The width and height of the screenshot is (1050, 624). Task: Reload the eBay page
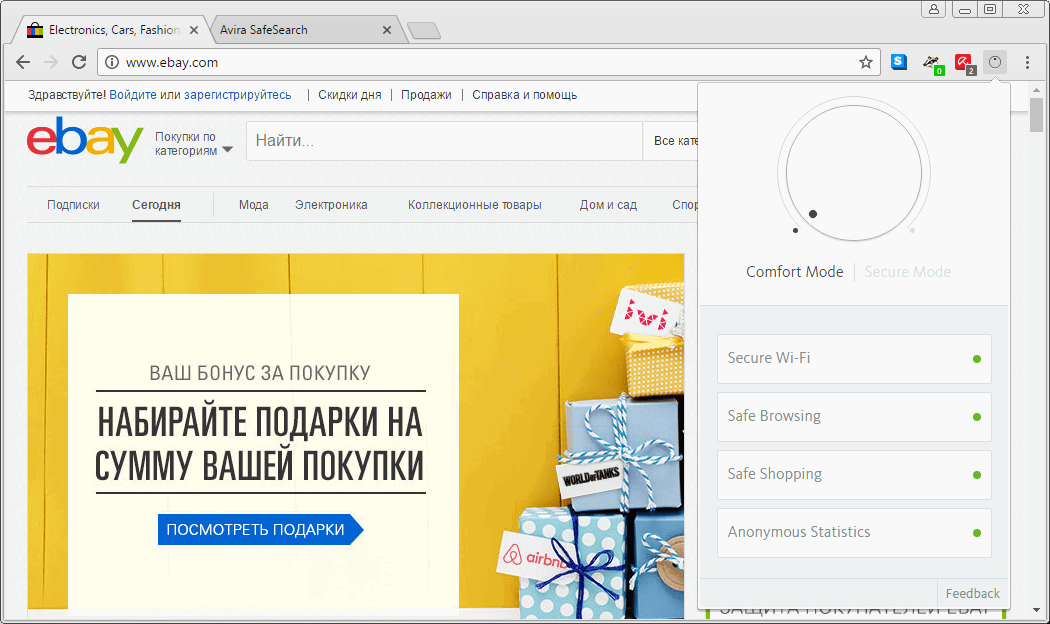[x=79, y=61]
